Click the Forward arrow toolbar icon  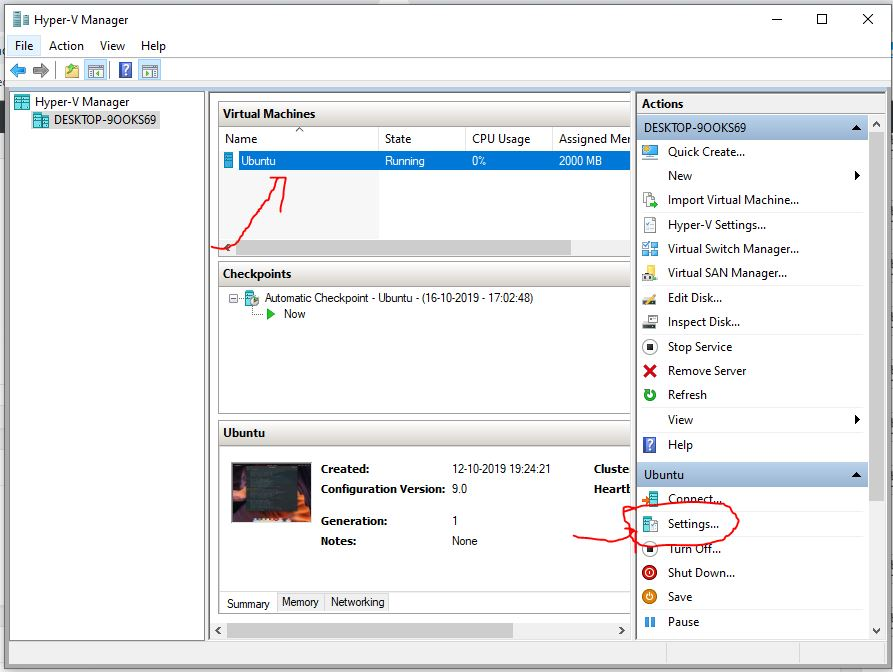(x=40, y=71)
